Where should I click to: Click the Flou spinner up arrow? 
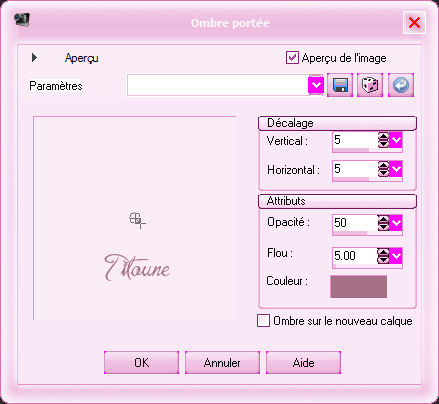pyautogui.click(x=383, y=252)
